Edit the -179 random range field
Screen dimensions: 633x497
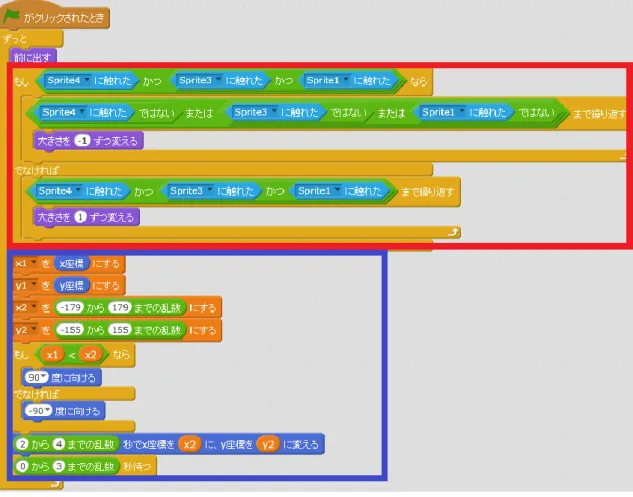(x=70, y=308)
